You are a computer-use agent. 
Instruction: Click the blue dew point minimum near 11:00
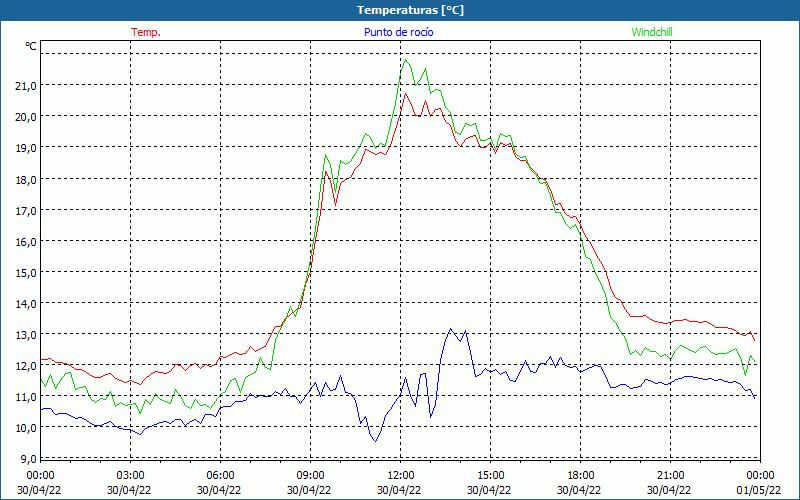376,441
